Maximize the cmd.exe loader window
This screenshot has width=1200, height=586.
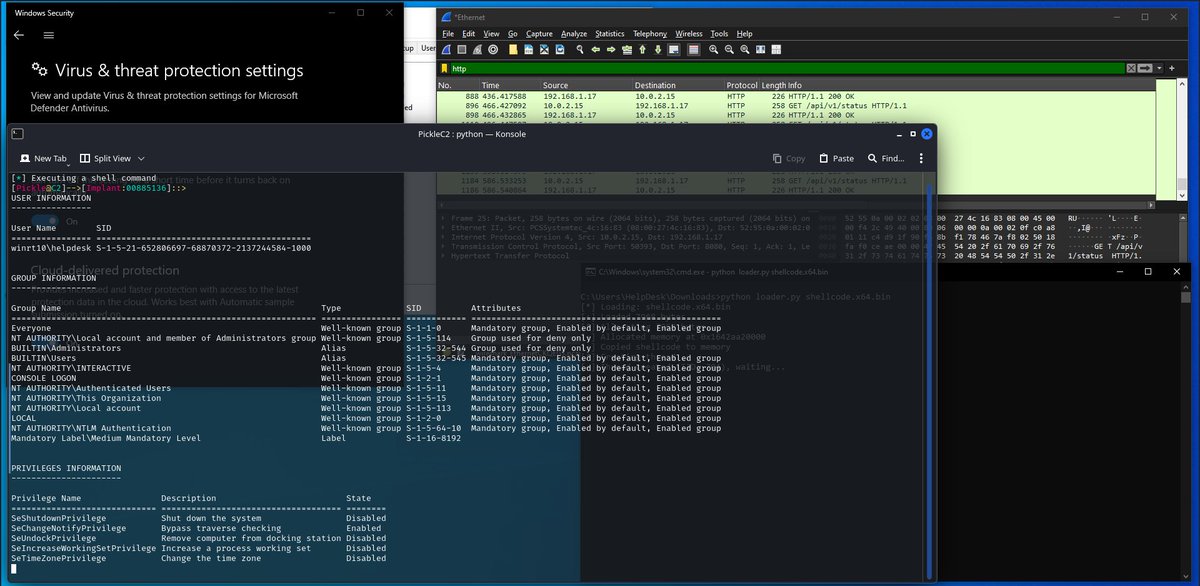[x=1148, y=271]
